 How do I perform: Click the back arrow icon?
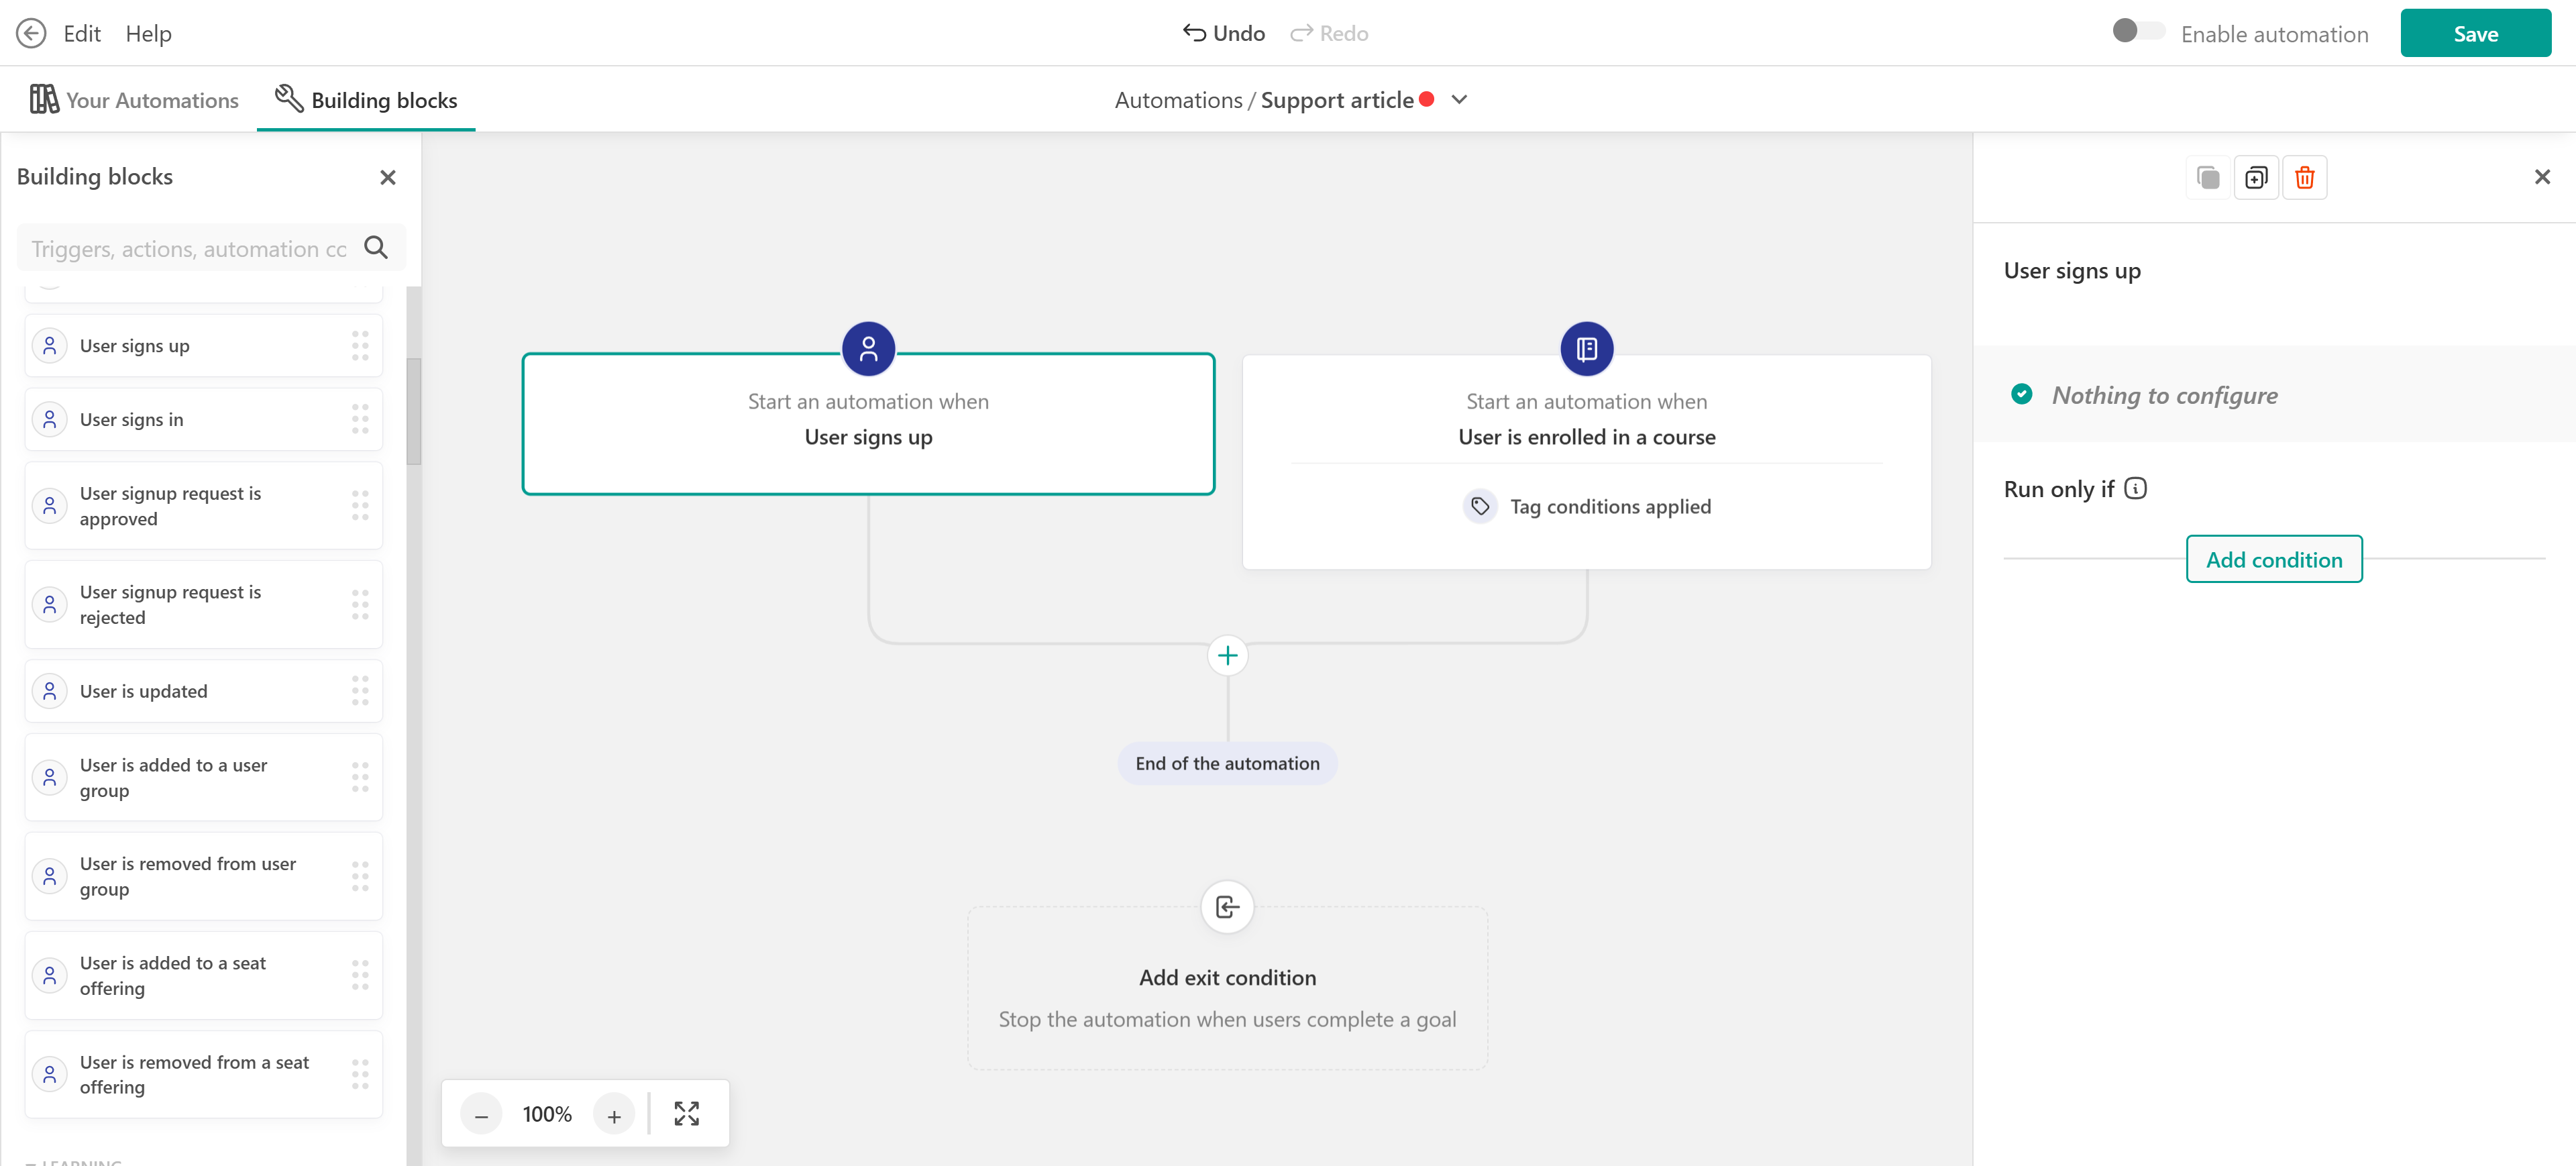31,33
